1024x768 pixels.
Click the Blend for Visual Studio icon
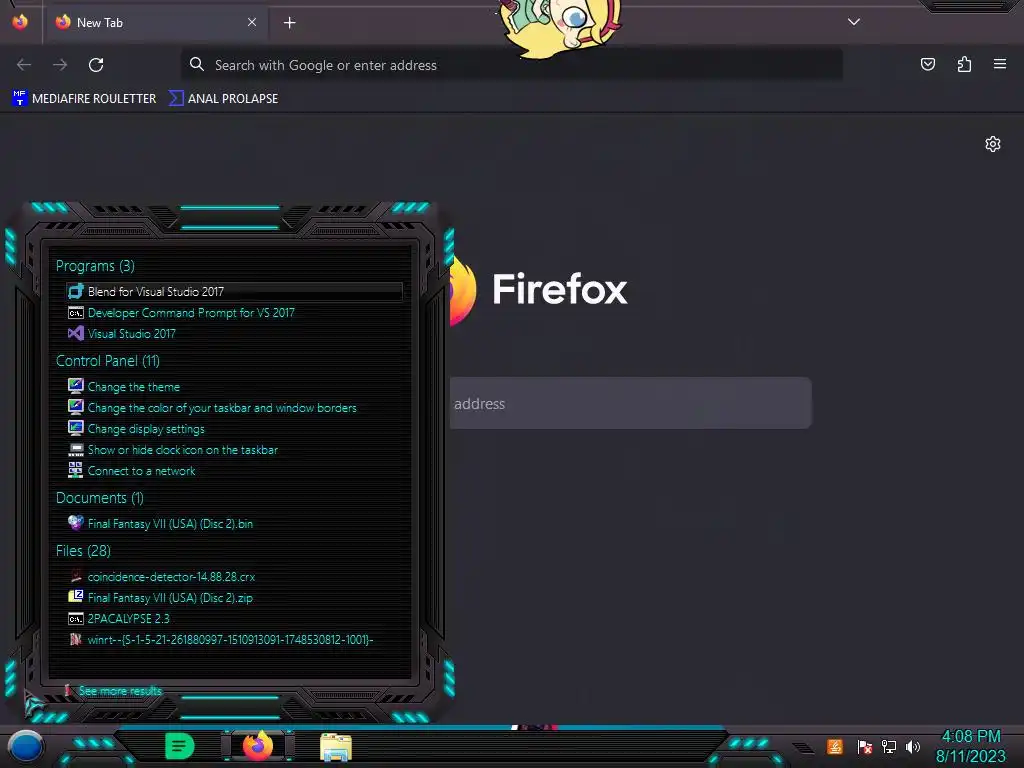(x=76, y=291)
